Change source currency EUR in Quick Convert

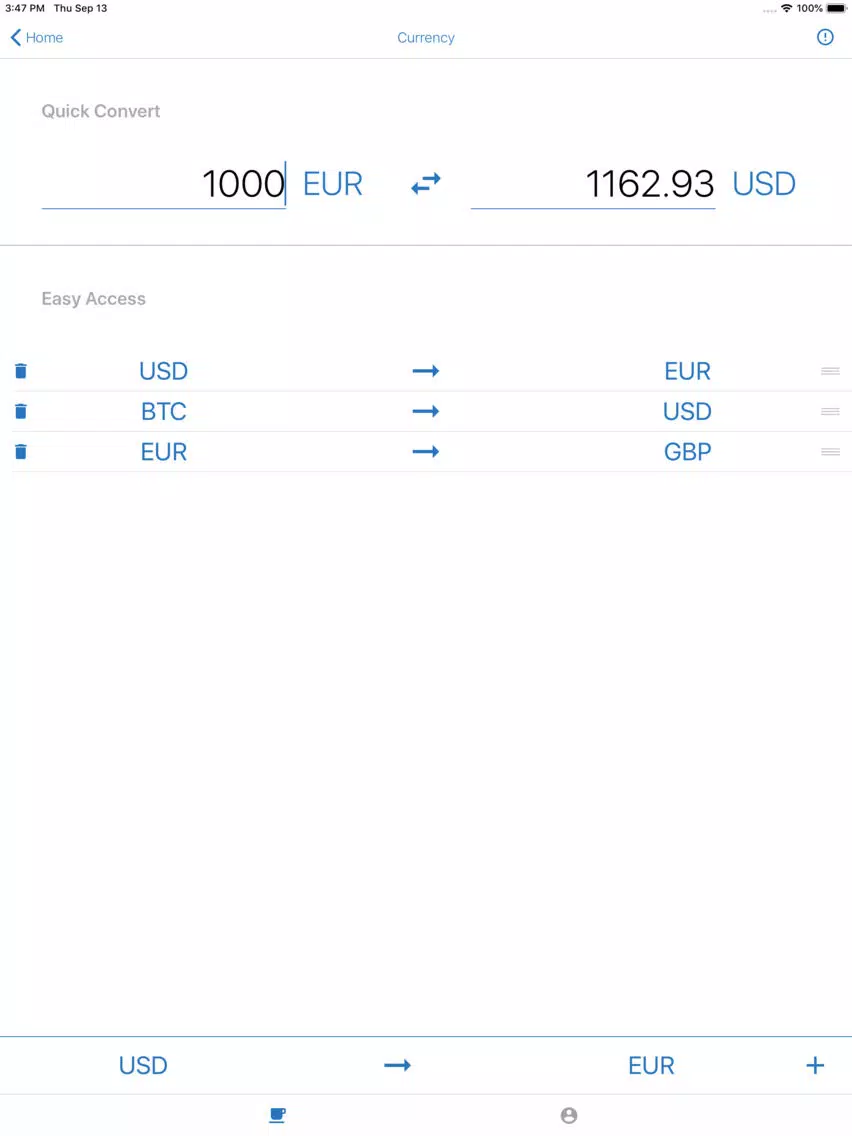(333, 184)
